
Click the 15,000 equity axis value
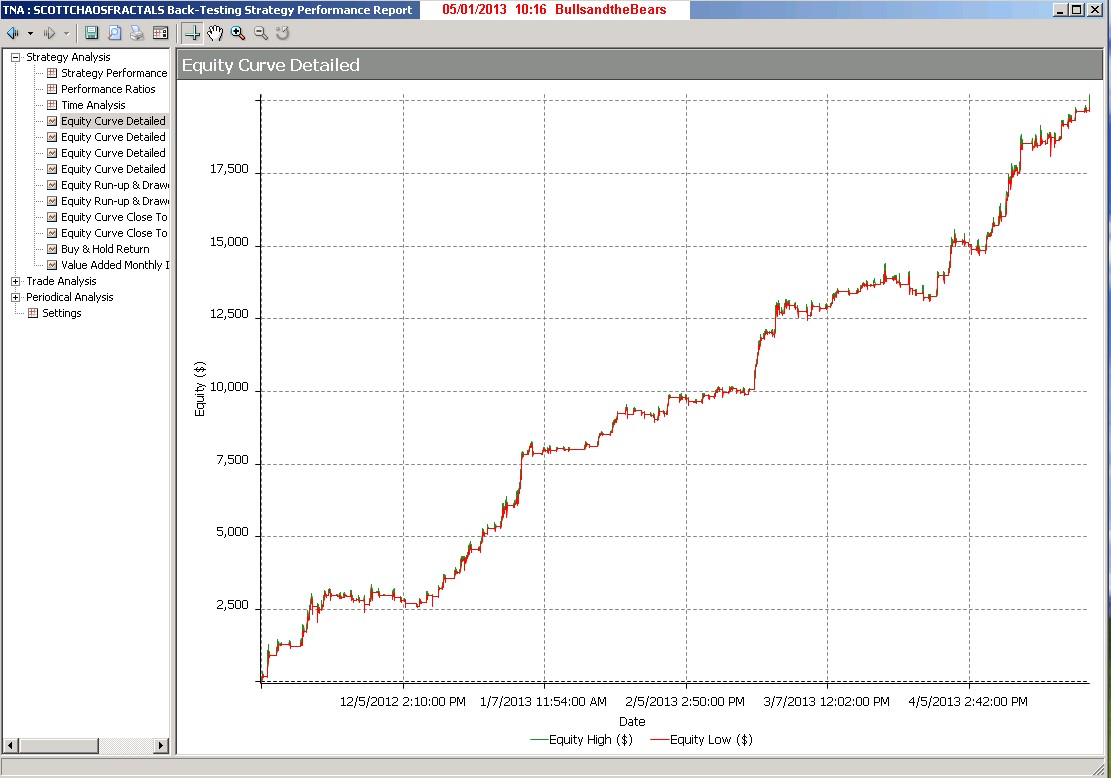coord(229,242)
